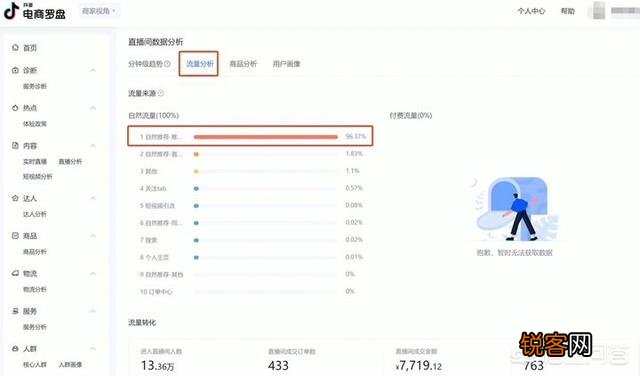Open 个人中心 in the top bar
The width and height of the screenshot is (640, 376).
pos(531,11)
